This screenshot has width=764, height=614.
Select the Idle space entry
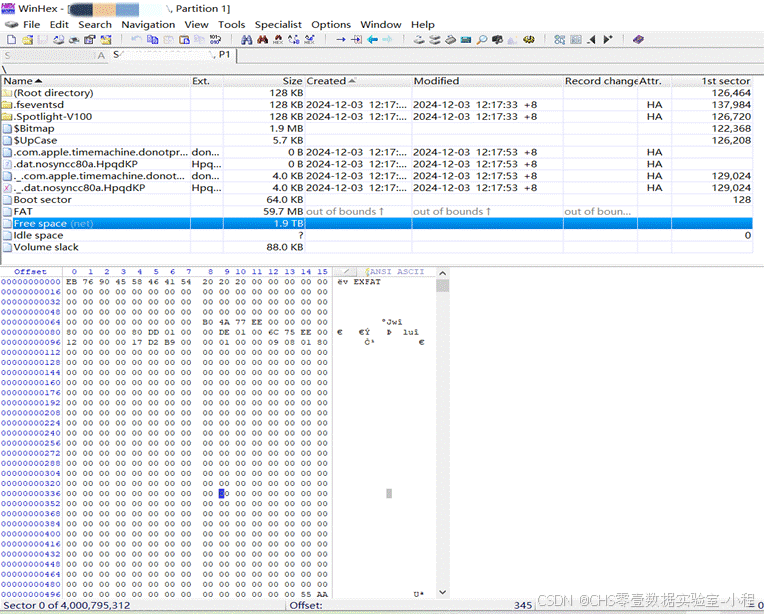(x=377, y=235)
